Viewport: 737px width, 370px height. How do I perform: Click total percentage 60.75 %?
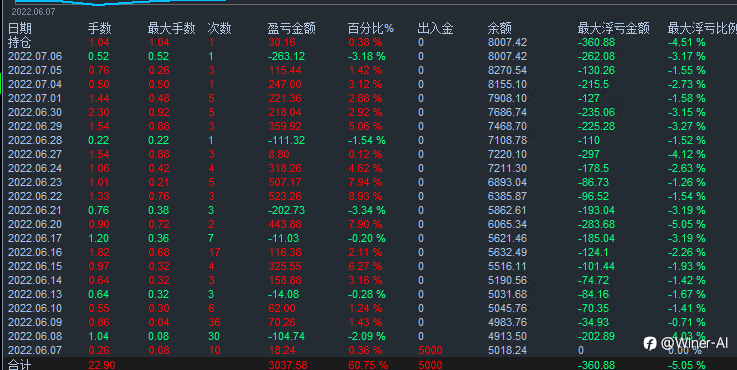click(368, 365)
